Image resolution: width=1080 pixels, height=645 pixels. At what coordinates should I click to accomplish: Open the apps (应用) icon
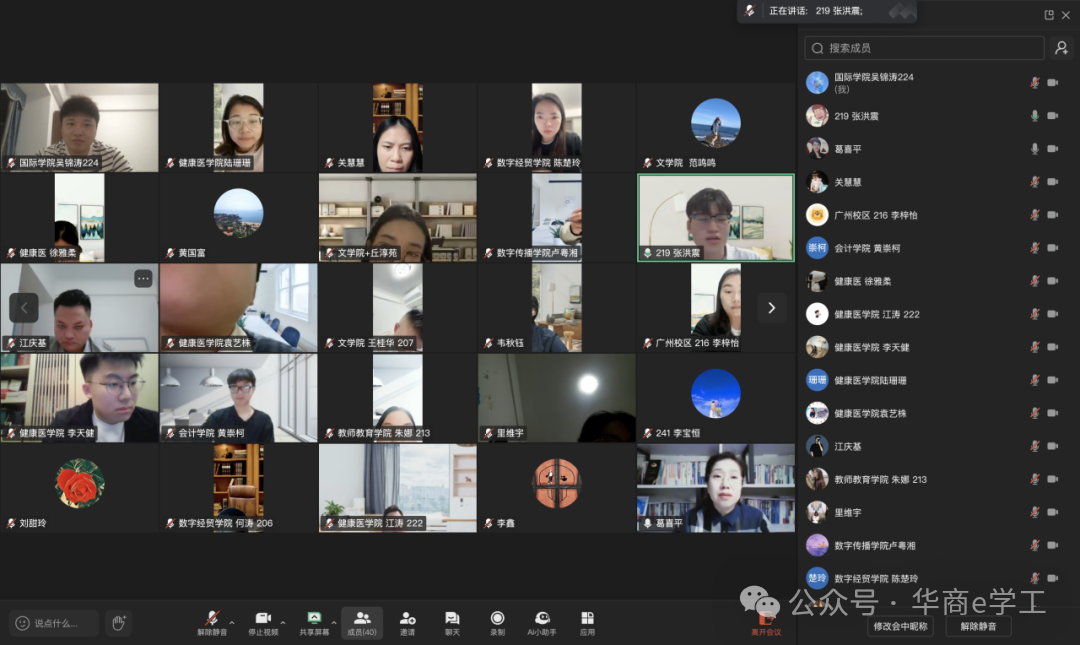(x=587, y=623)
